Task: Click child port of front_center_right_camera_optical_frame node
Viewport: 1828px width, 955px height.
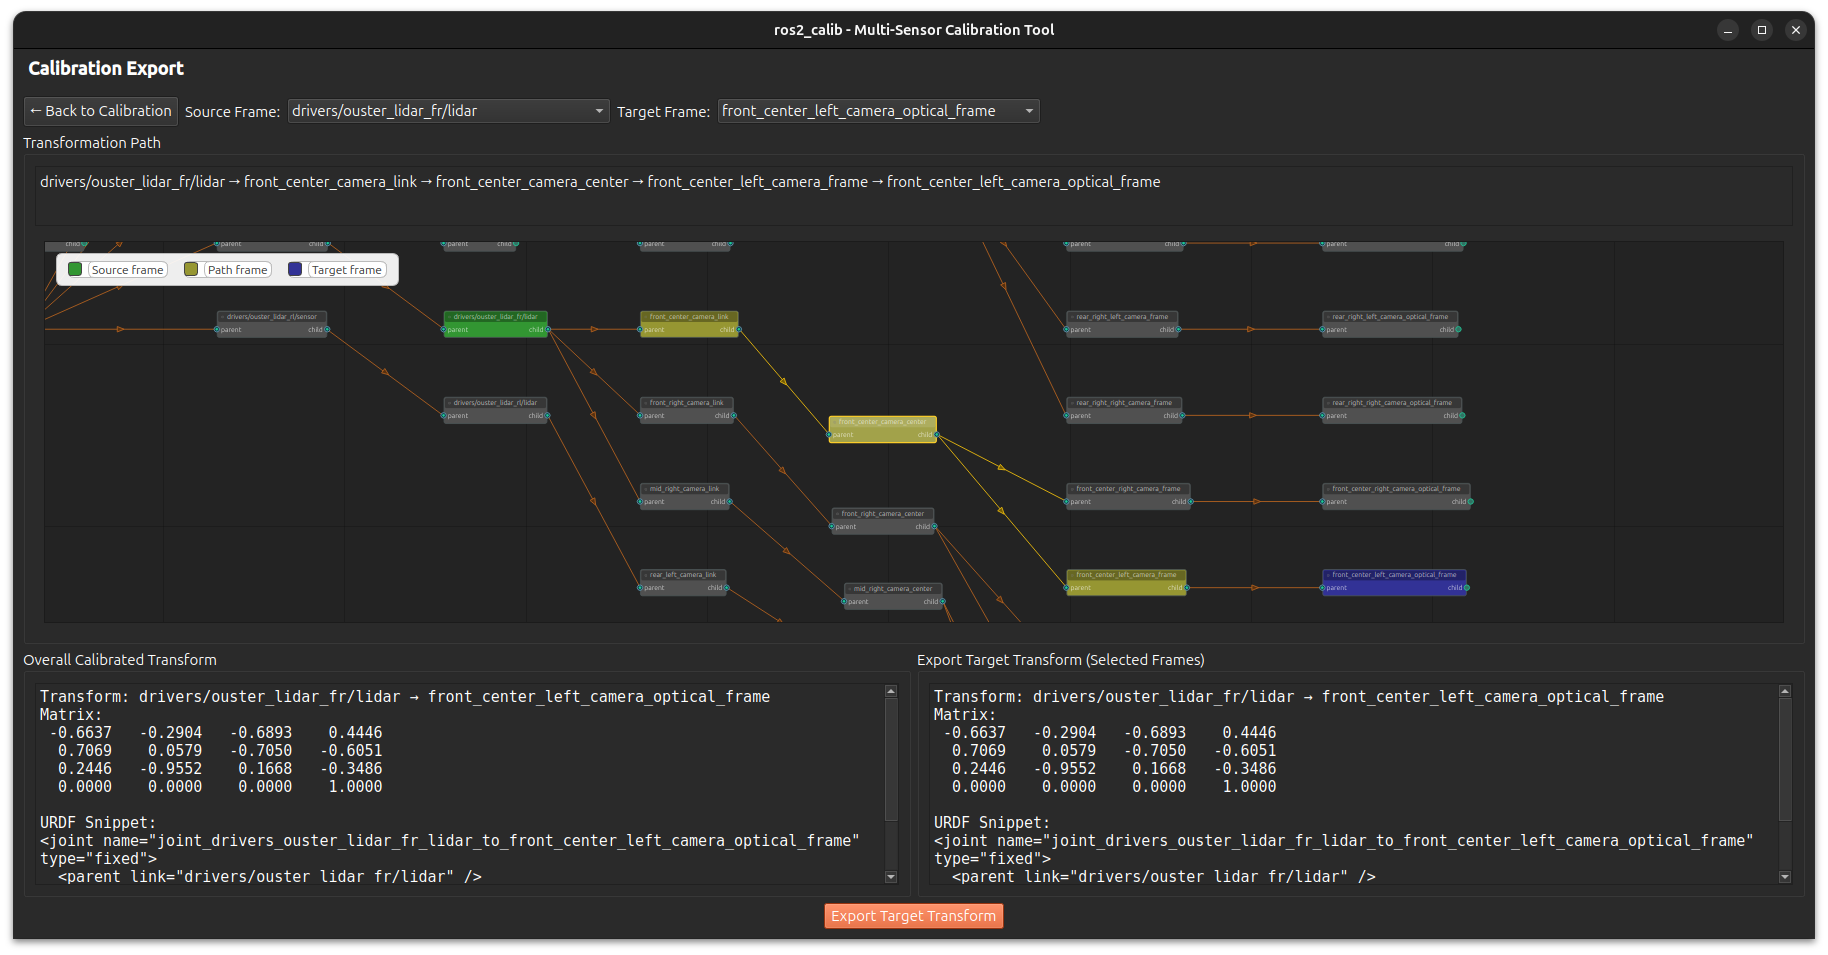Action: [x=1470, y=501]
